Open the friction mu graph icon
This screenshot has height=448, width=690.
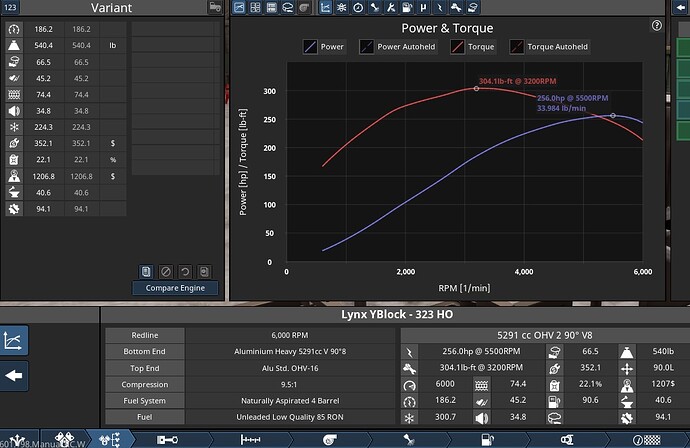pos(423,7)
